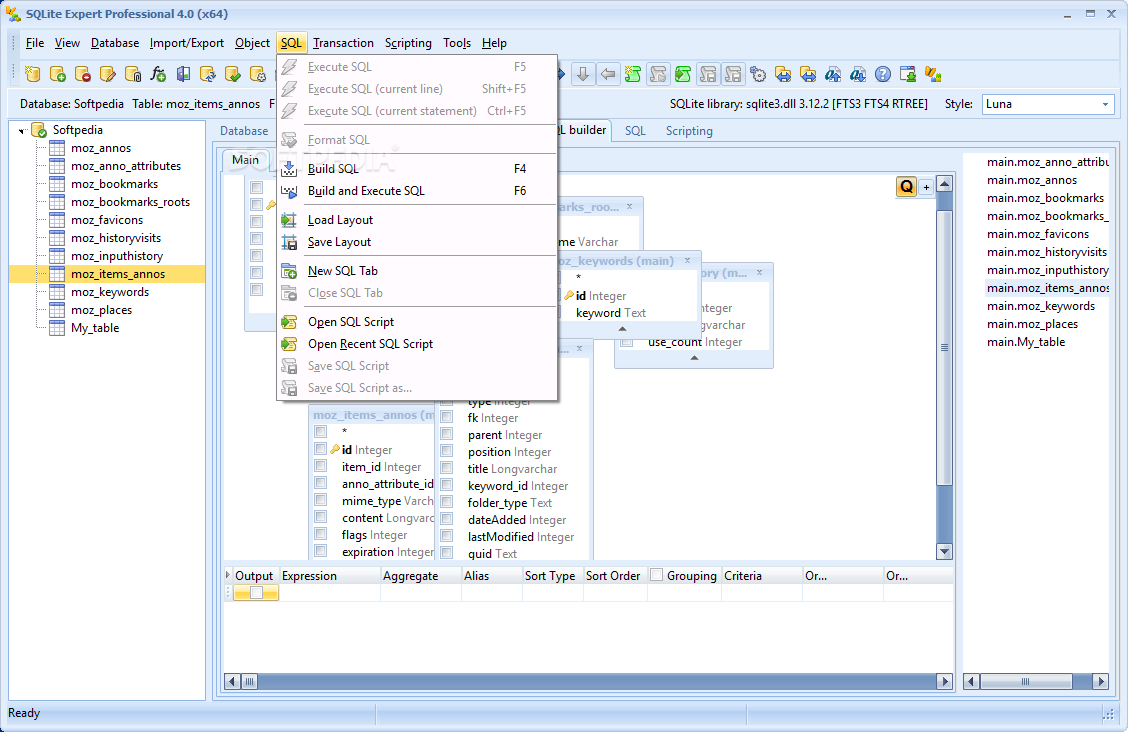Click the database icon with green plus
The width and height of the screenshot is (1128, 732).
click(58, 74)
